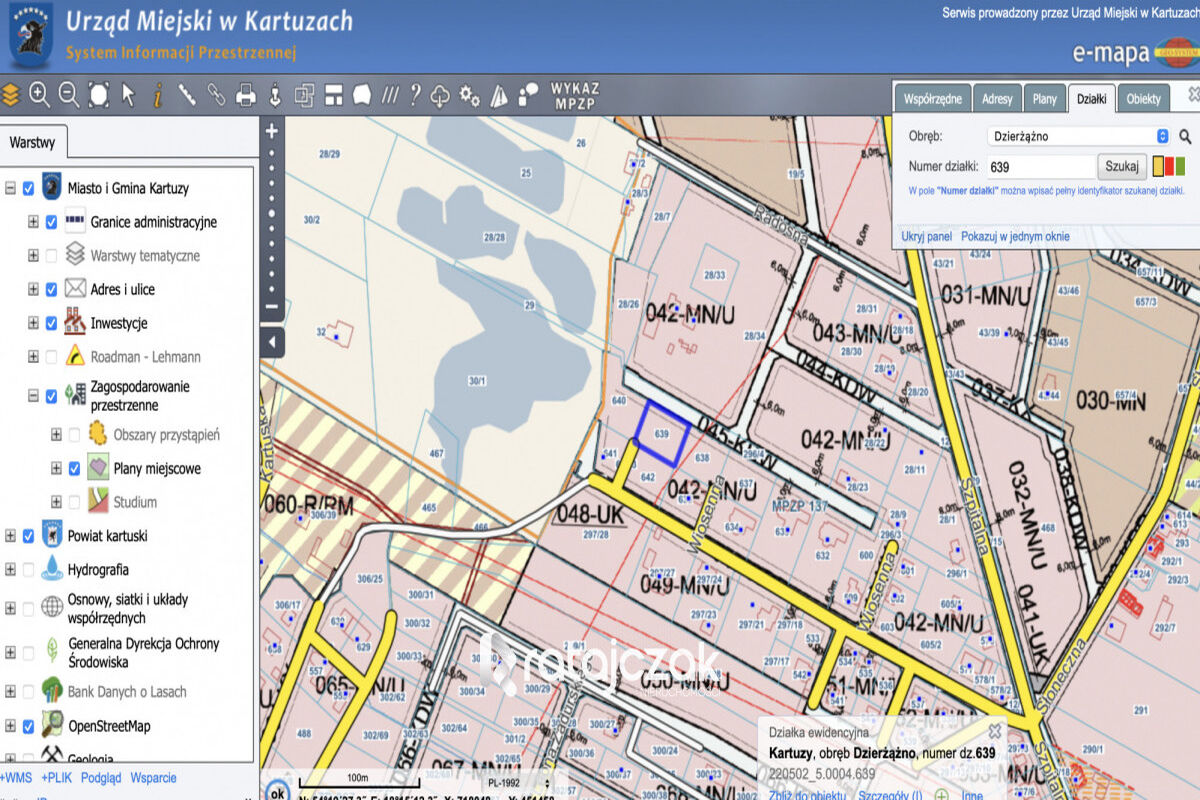Click the person with speech bubble icon
The image size is (1200, 800).
528,95
